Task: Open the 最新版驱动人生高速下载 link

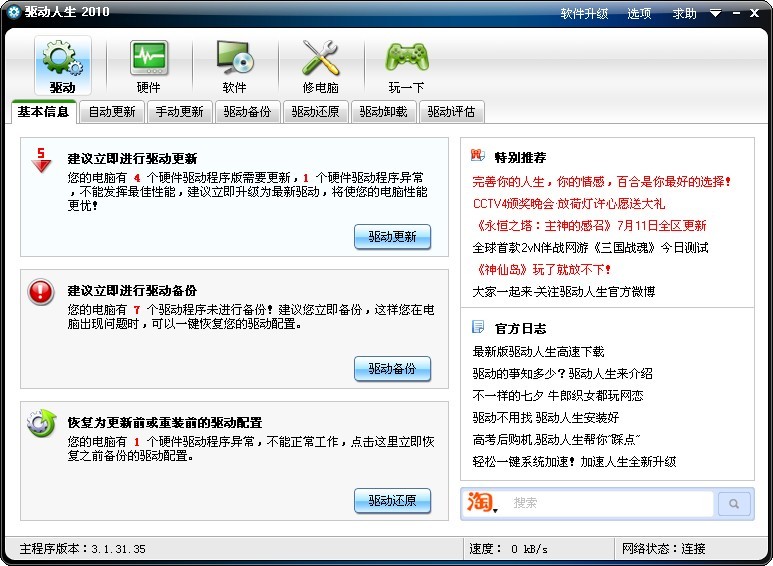Action: [x=538, y=351]
